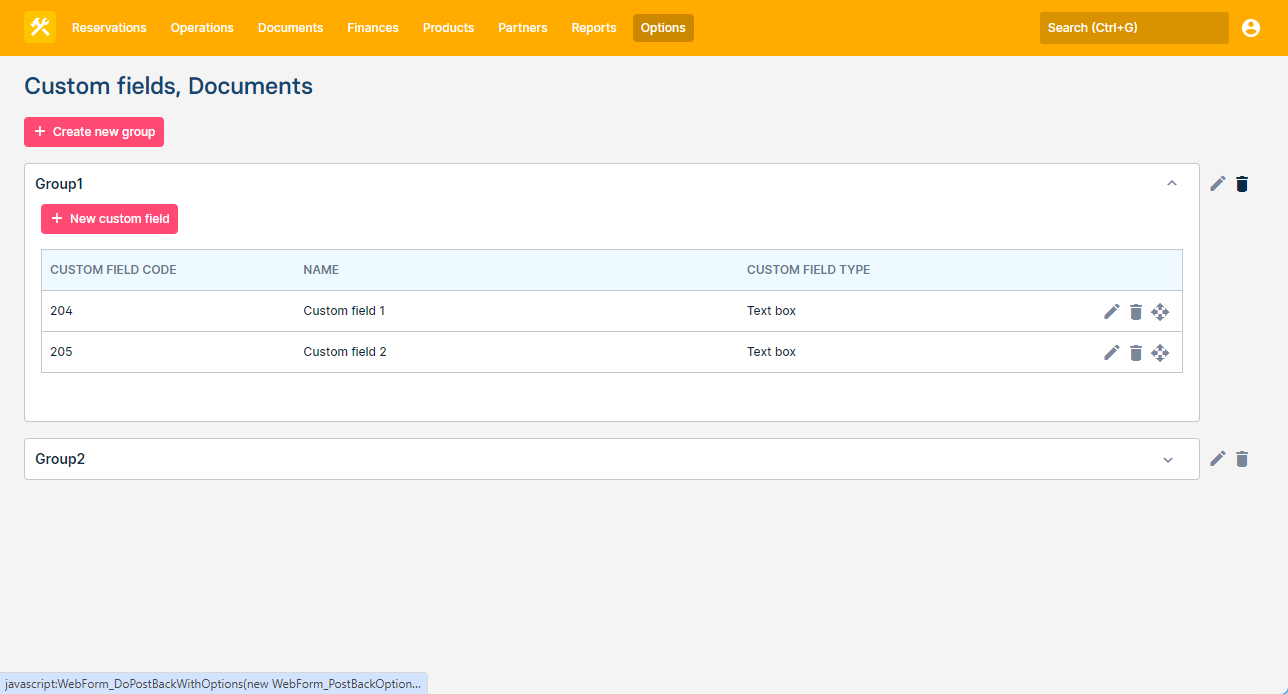Screen dimensions: 1288x694
Task: Delete Custom field 1 via trash icon
Action: coord(1135,312)
